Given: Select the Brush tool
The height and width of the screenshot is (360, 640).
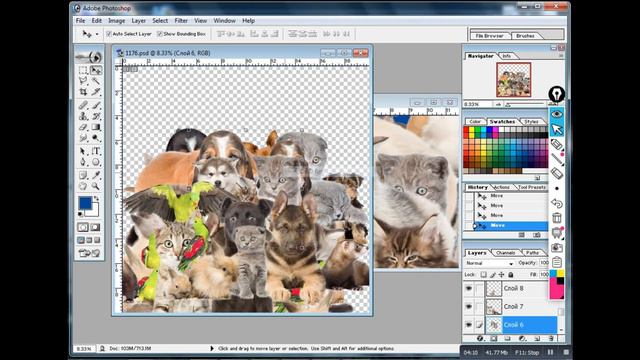Looking at the screenshot, I should tap(96, 105).
